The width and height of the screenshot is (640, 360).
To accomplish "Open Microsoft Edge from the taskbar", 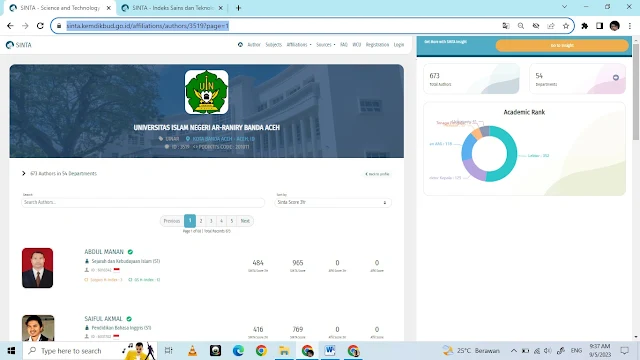I will point(238,351).
